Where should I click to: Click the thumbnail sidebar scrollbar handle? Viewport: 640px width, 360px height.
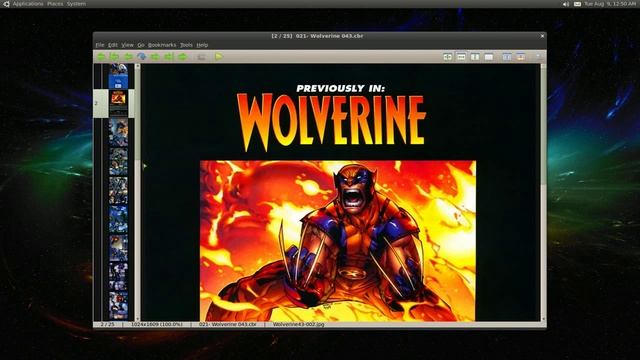138,114
